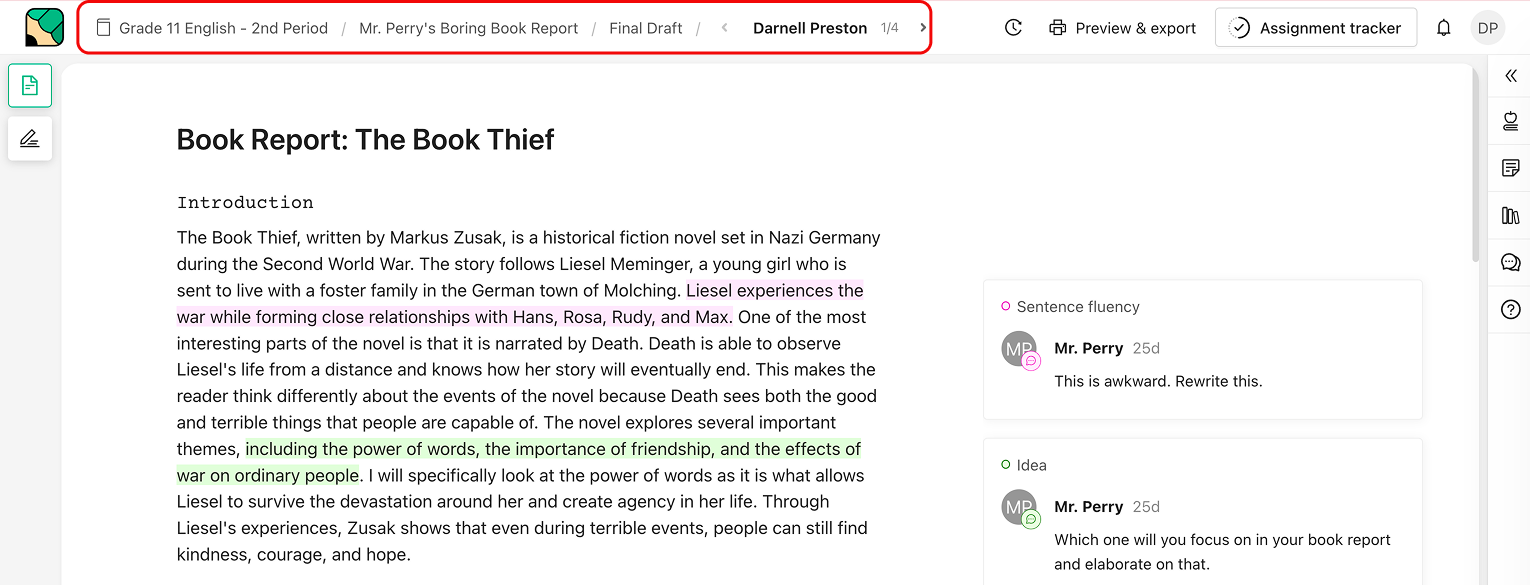Open the Sentence fluency comment label
1530x585 pixels.
click(1078, 307)
